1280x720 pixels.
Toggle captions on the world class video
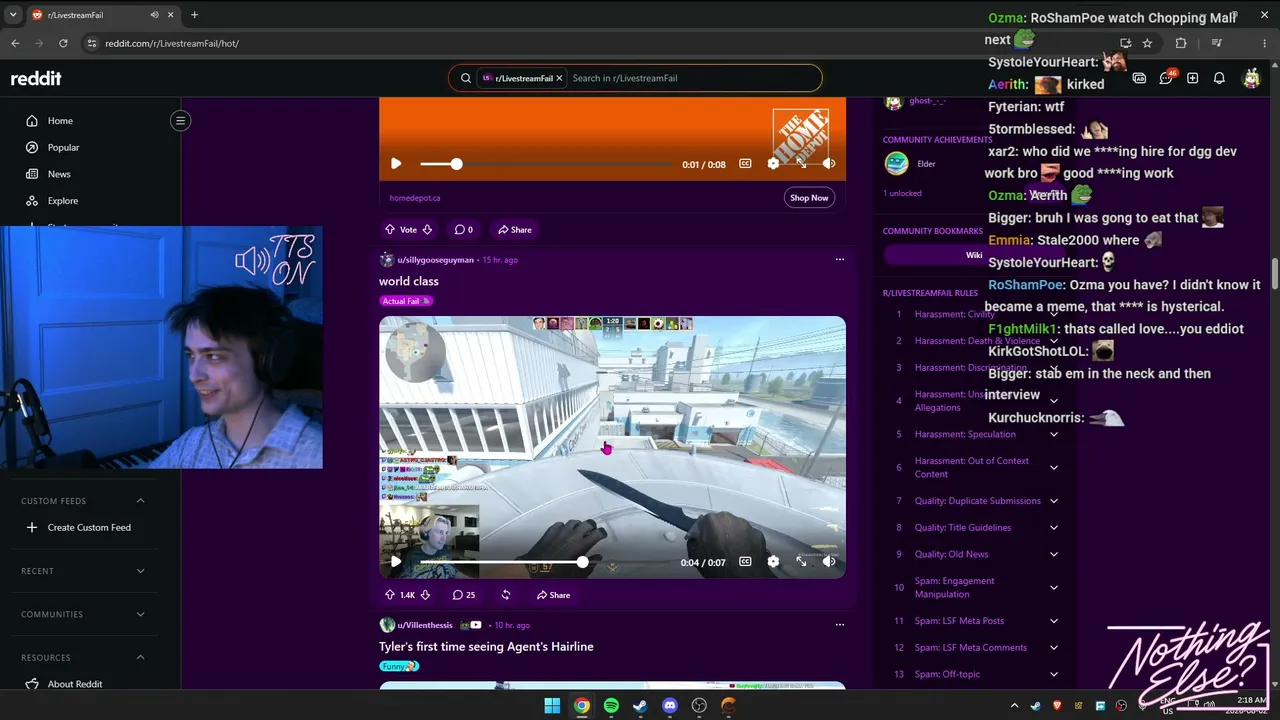pyautogui.click(x=745, y=562)
